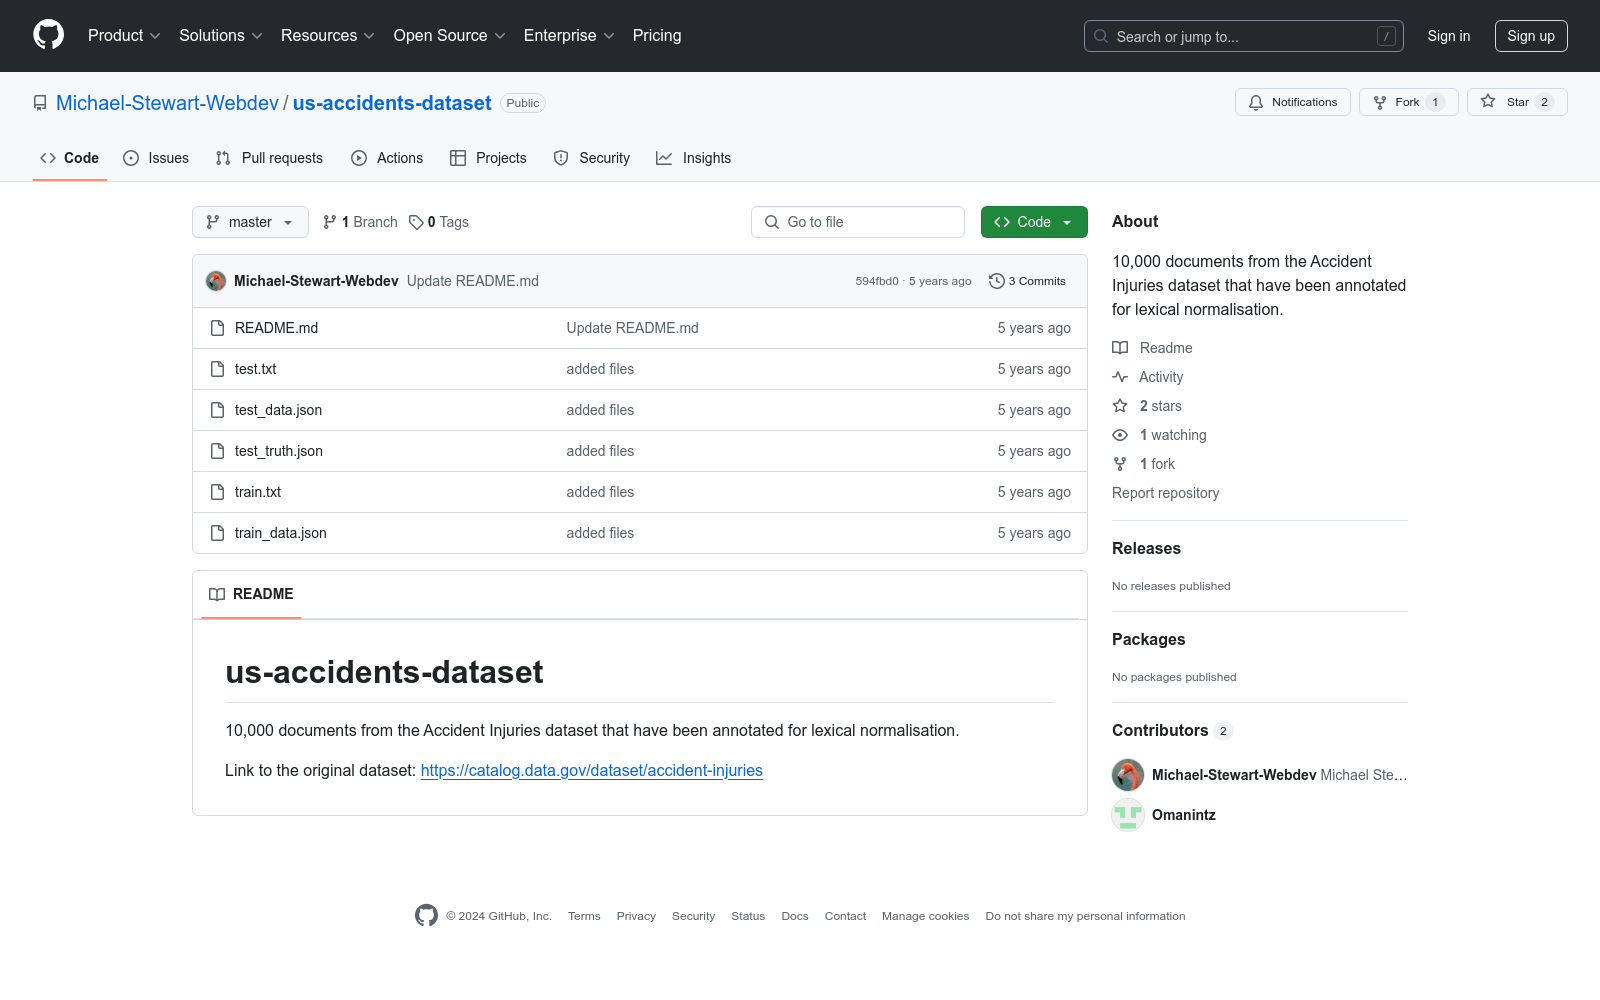Switch to the Issues tab
Screen dimensions: 1600x1000
156,158
